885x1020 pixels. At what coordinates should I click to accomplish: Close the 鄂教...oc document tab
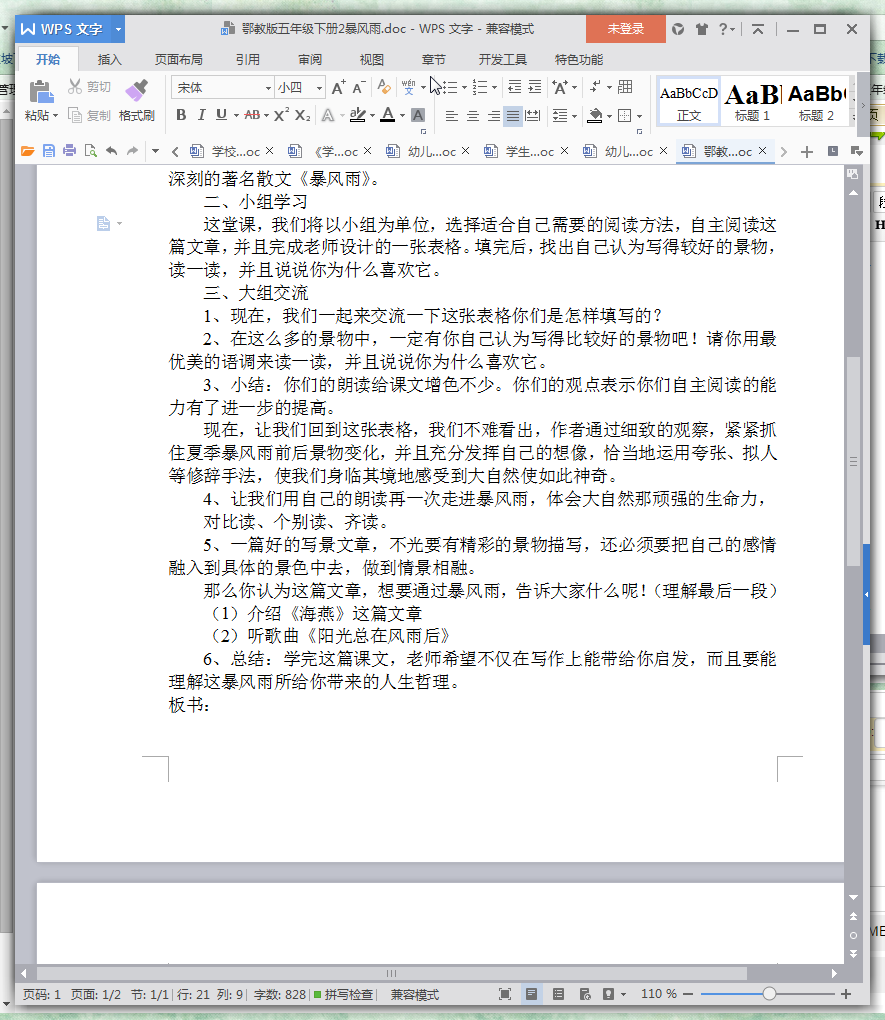[763, 151]
